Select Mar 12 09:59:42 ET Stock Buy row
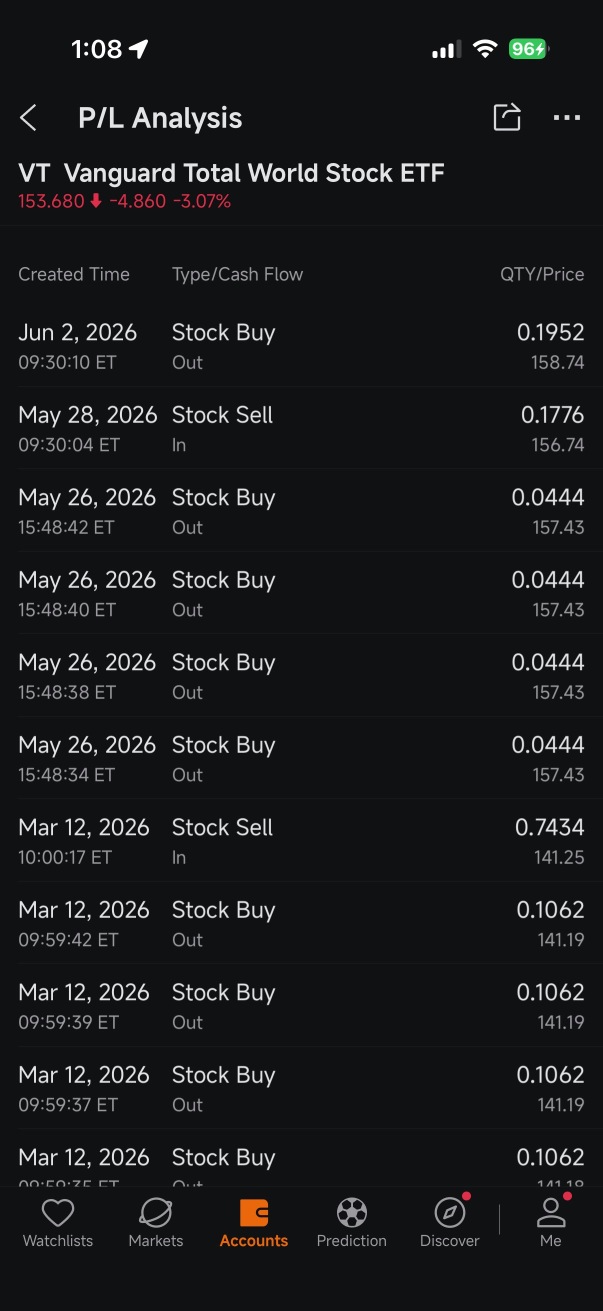 coord(301,924)
